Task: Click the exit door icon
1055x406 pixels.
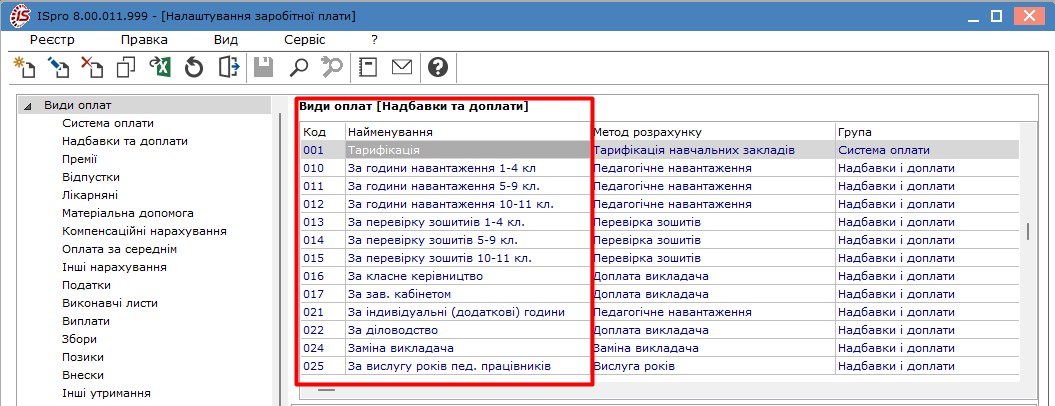Action: (229, 67)
